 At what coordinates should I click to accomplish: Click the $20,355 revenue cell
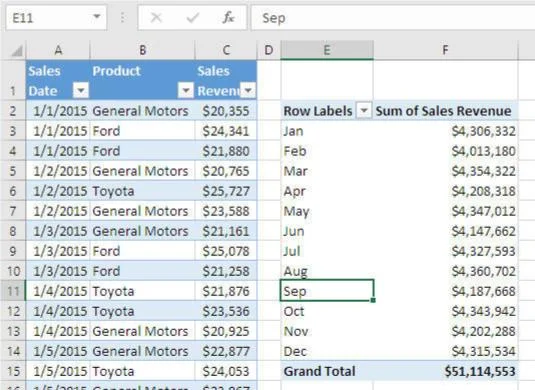tap(226, 111)
